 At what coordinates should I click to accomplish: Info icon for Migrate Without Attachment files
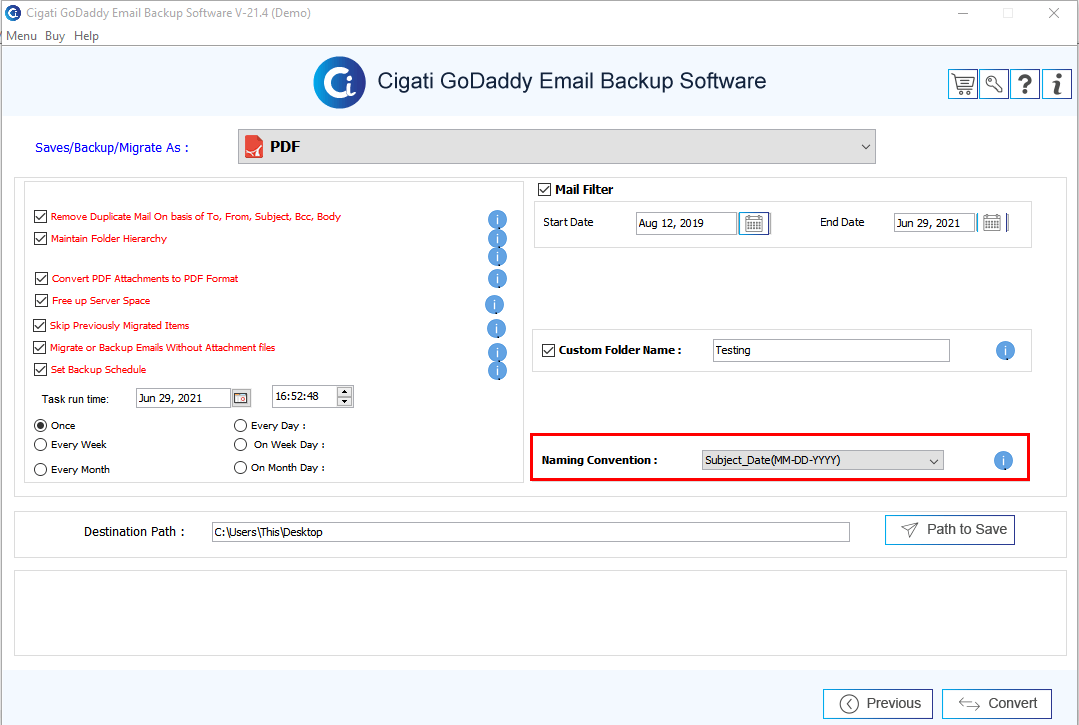pos(498,352)
